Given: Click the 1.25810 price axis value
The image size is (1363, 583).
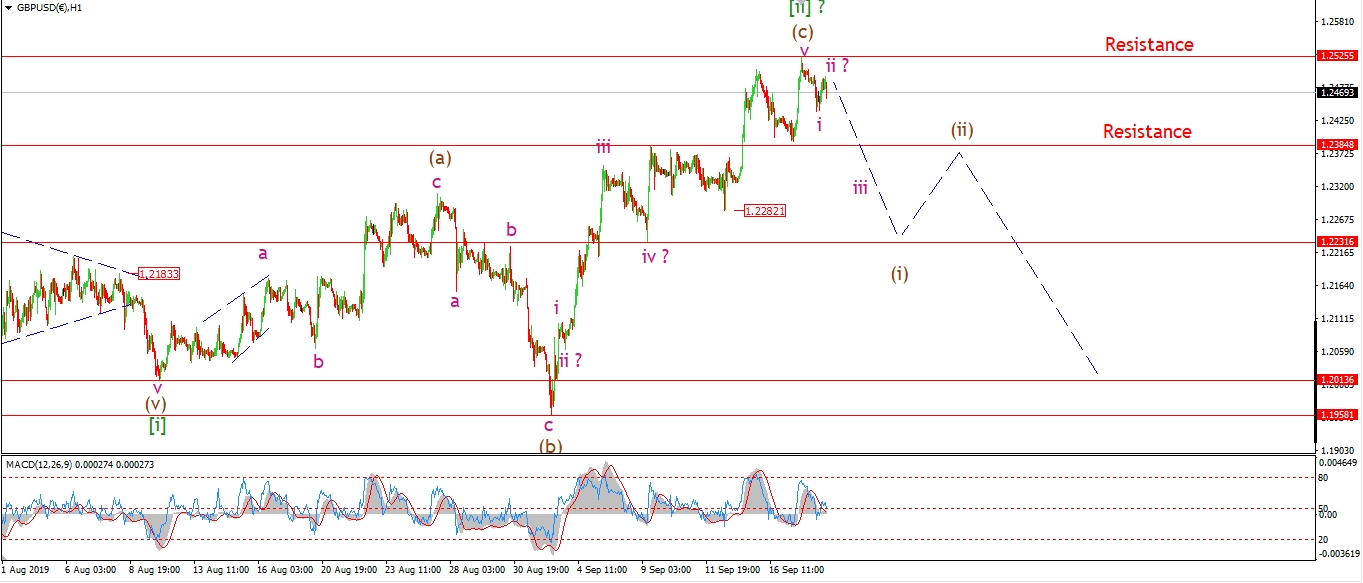Looking at the screenshot, I should click(1339, 21).
